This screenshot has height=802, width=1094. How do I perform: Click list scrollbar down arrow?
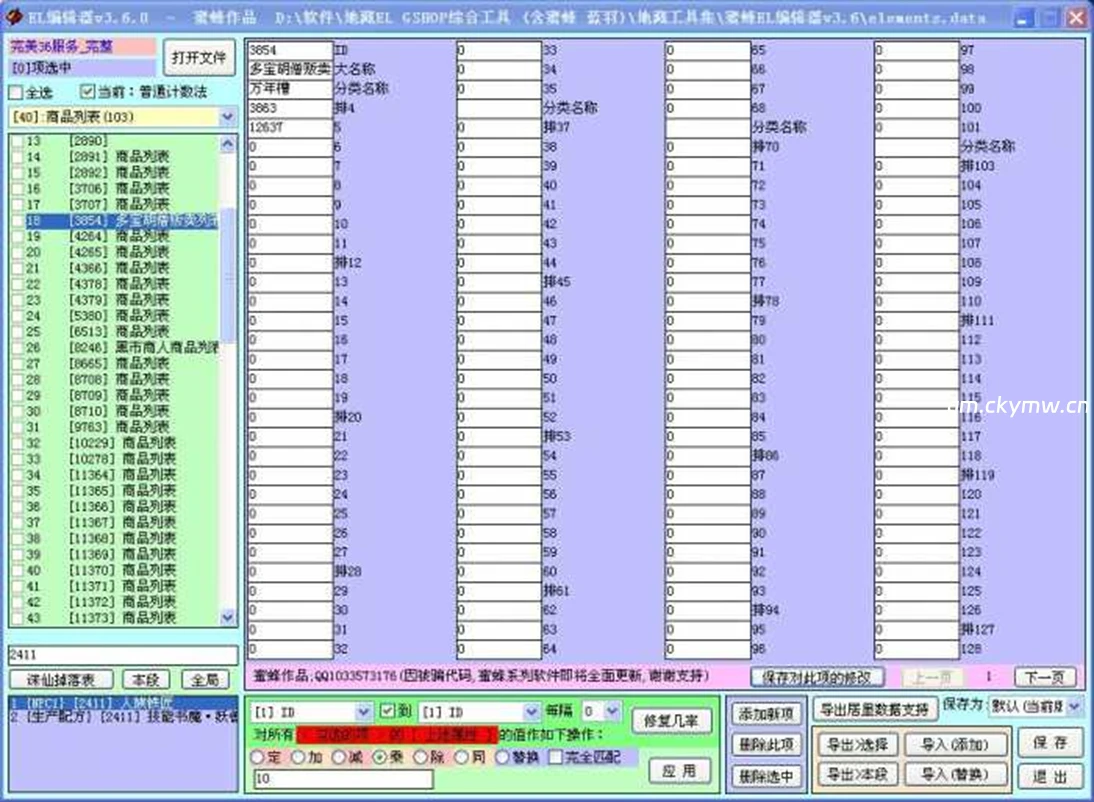click(227, 618)
